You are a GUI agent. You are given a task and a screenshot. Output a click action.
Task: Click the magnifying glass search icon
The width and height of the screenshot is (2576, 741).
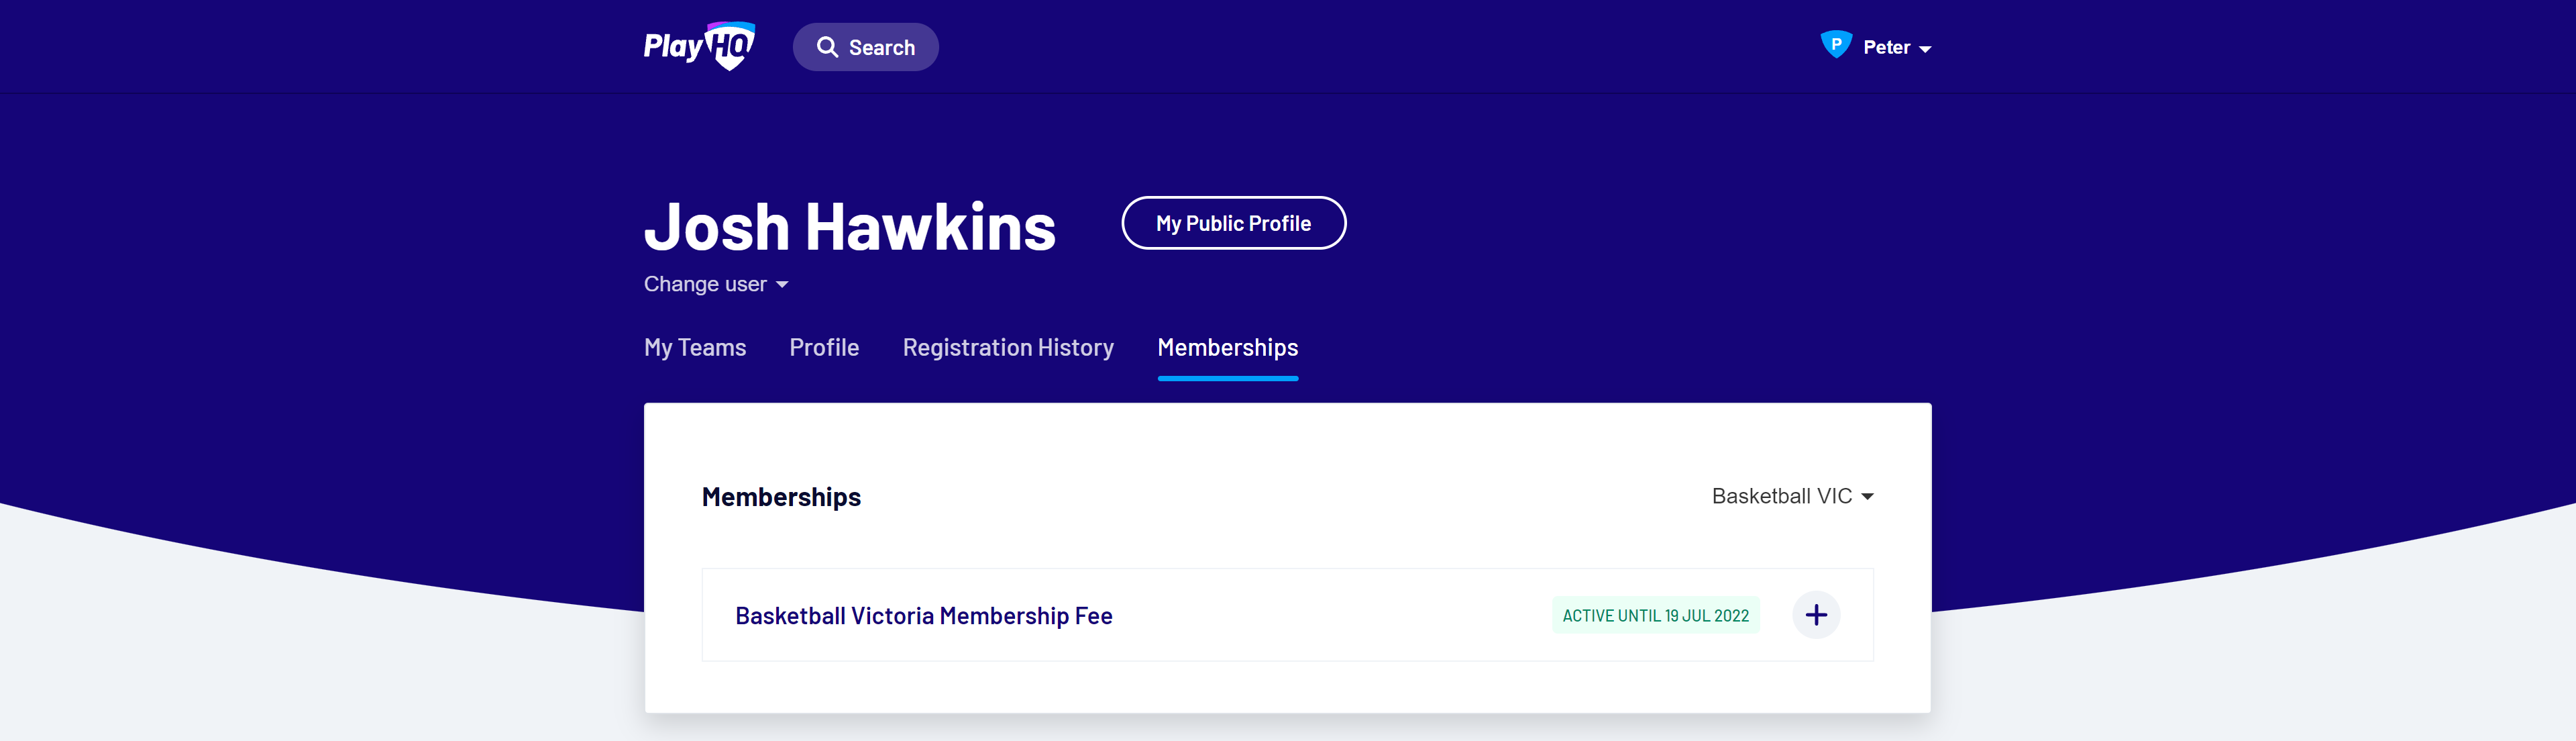tap(827, 46)
